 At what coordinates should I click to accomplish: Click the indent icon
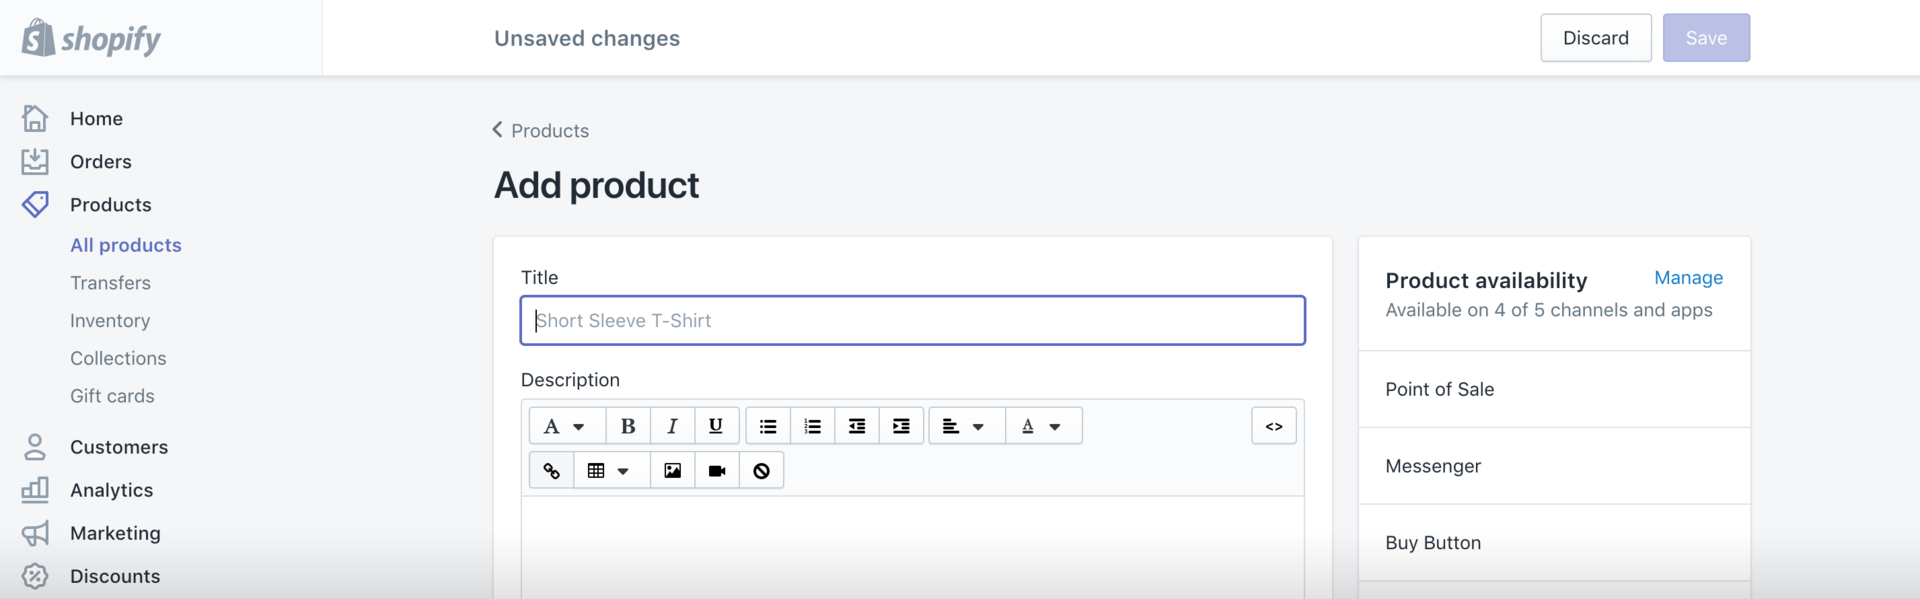(901, 426)
